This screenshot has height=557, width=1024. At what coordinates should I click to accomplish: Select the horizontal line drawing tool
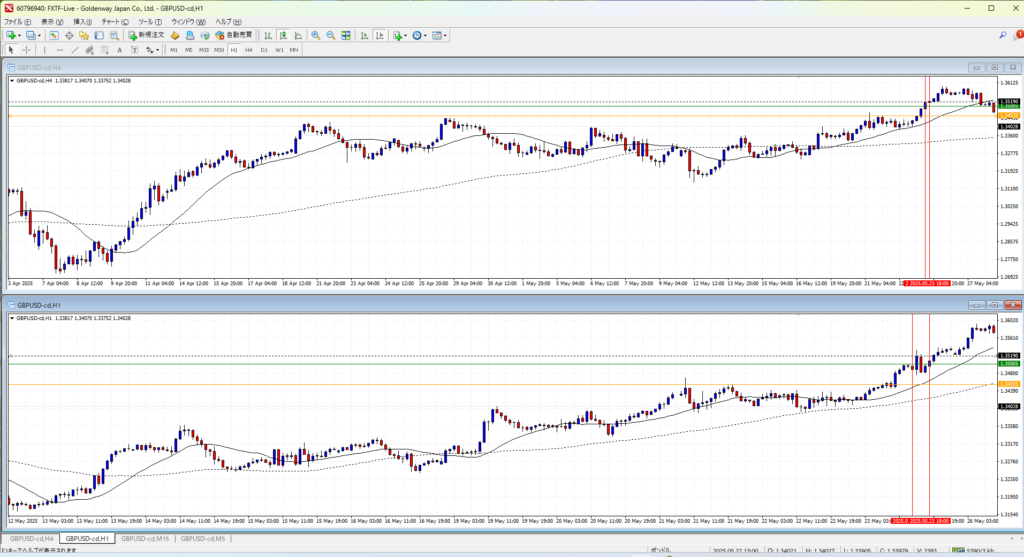[x=60, y=49]
